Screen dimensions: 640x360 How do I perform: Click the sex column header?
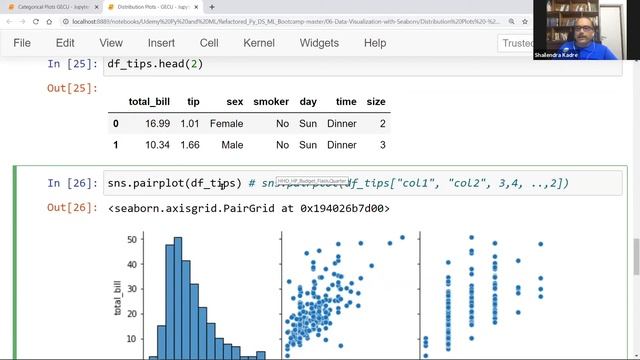[235, 102]
